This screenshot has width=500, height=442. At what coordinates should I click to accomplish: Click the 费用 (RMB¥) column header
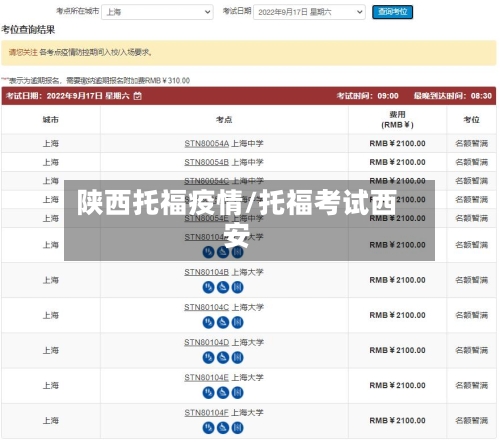(x=397, y=120)
